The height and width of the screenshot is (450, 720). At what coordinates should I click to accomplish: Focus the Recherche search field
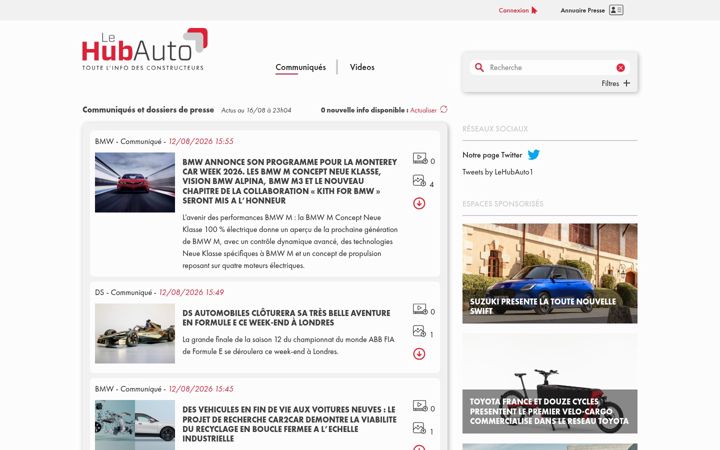[550, 68]
